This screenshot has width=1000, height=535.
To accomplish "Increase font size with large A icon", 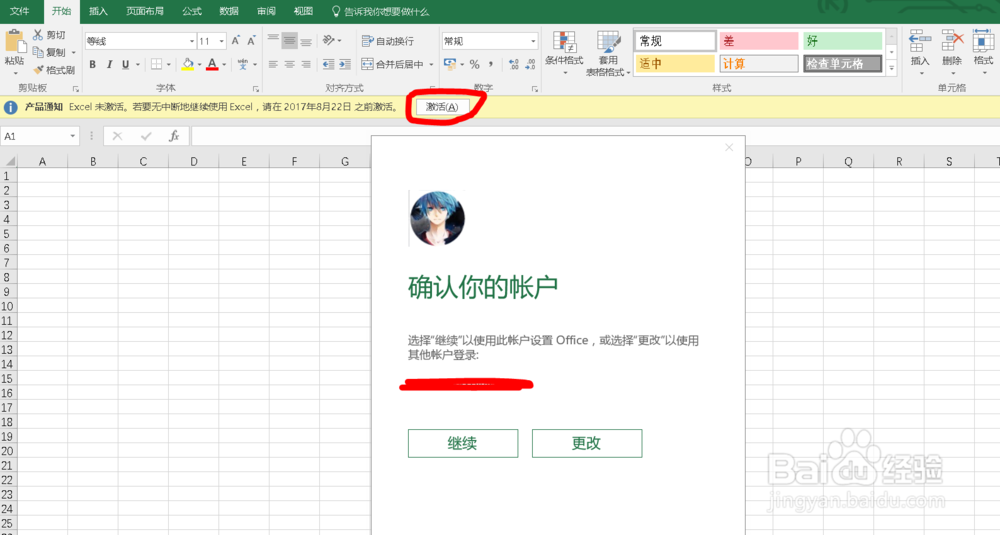I will coord(236,41).
